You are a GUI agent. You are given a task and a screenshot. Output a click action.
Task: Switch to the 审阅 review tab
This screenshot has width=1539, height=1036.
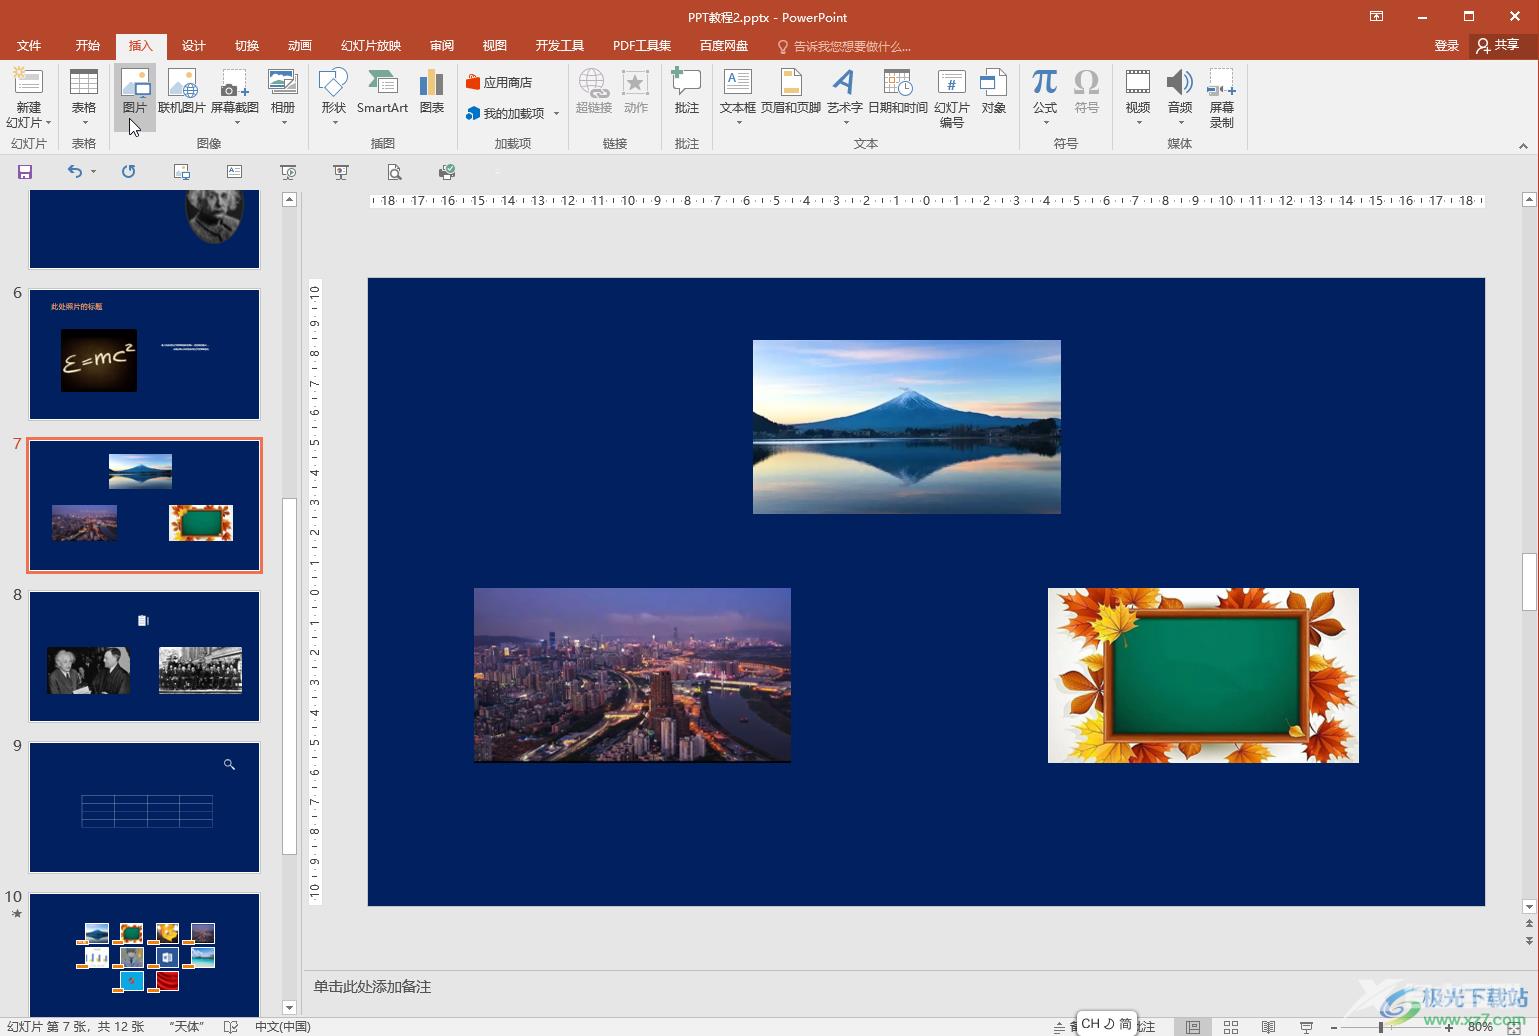click(x=442, y=46)
